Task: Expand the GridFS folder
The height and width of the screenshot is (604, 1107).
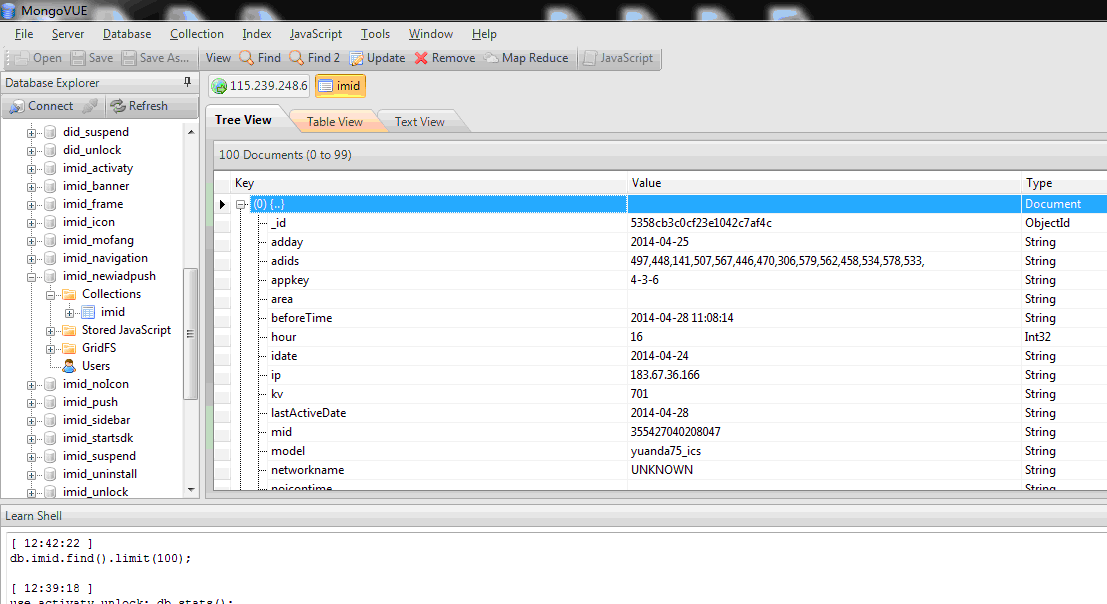Action: pos(50,349)
